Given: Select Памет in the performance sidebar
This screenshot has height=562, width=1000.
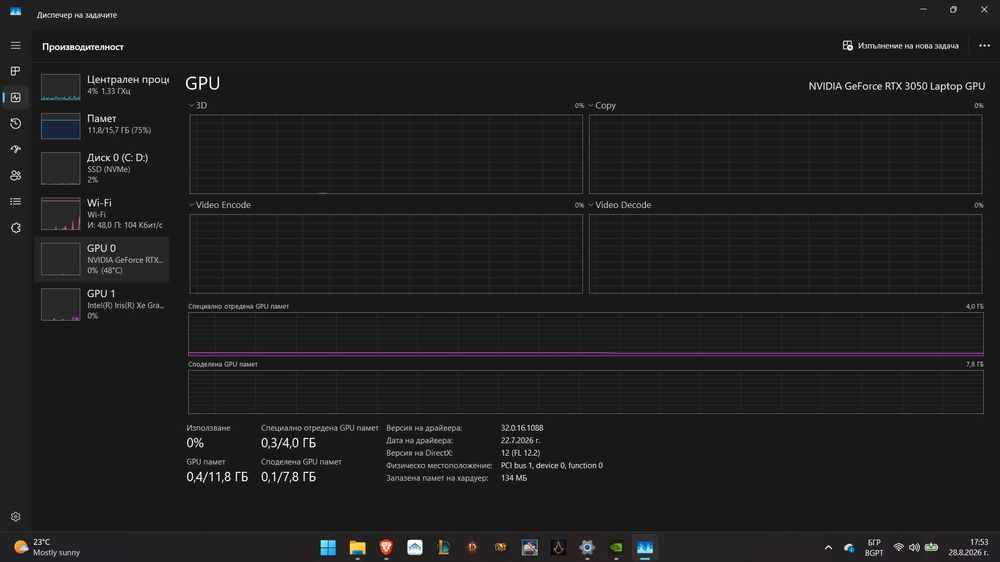Looking at the screenshot, I should click(102, 124).
